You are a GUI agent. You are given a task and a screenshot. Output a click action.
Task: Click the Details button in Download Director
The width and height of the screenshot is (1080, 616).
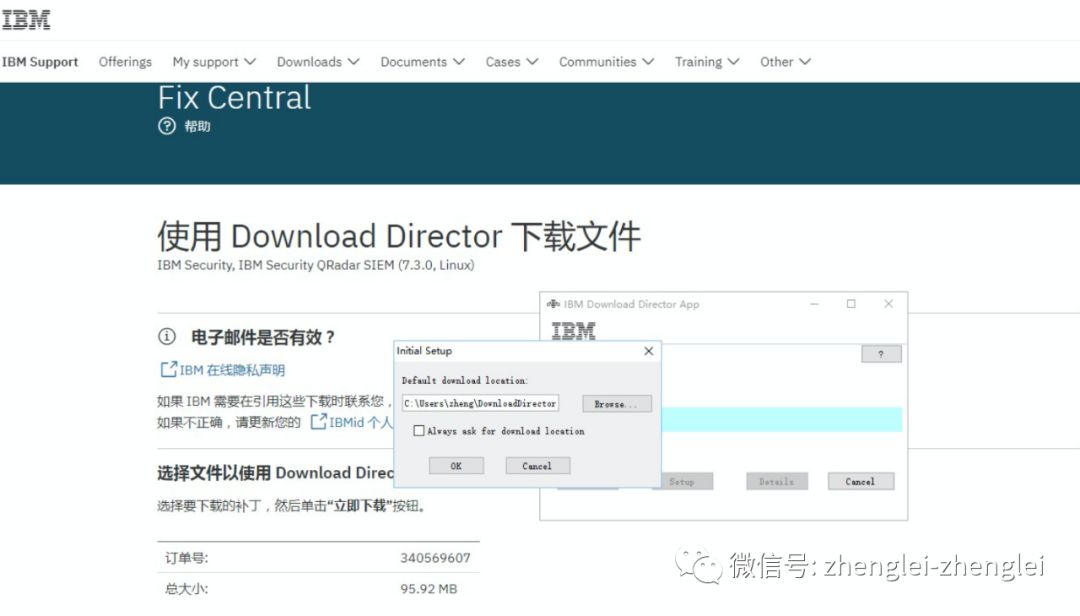pos(776,482)
